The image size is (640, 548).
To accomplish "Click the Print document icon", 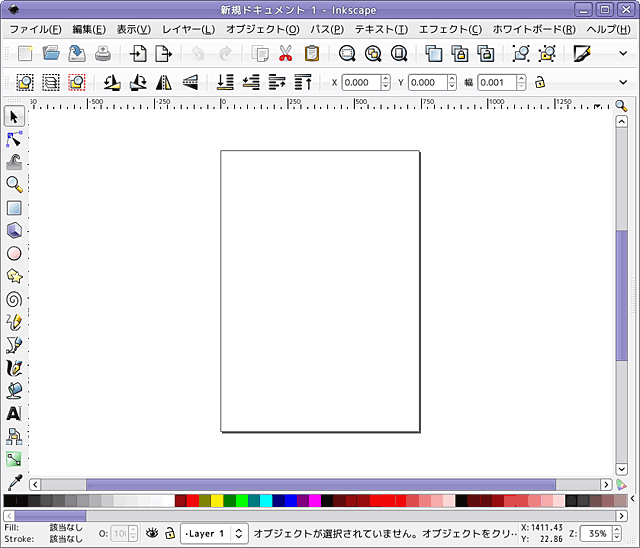I will pyautogui.click(x=102, y=54).
